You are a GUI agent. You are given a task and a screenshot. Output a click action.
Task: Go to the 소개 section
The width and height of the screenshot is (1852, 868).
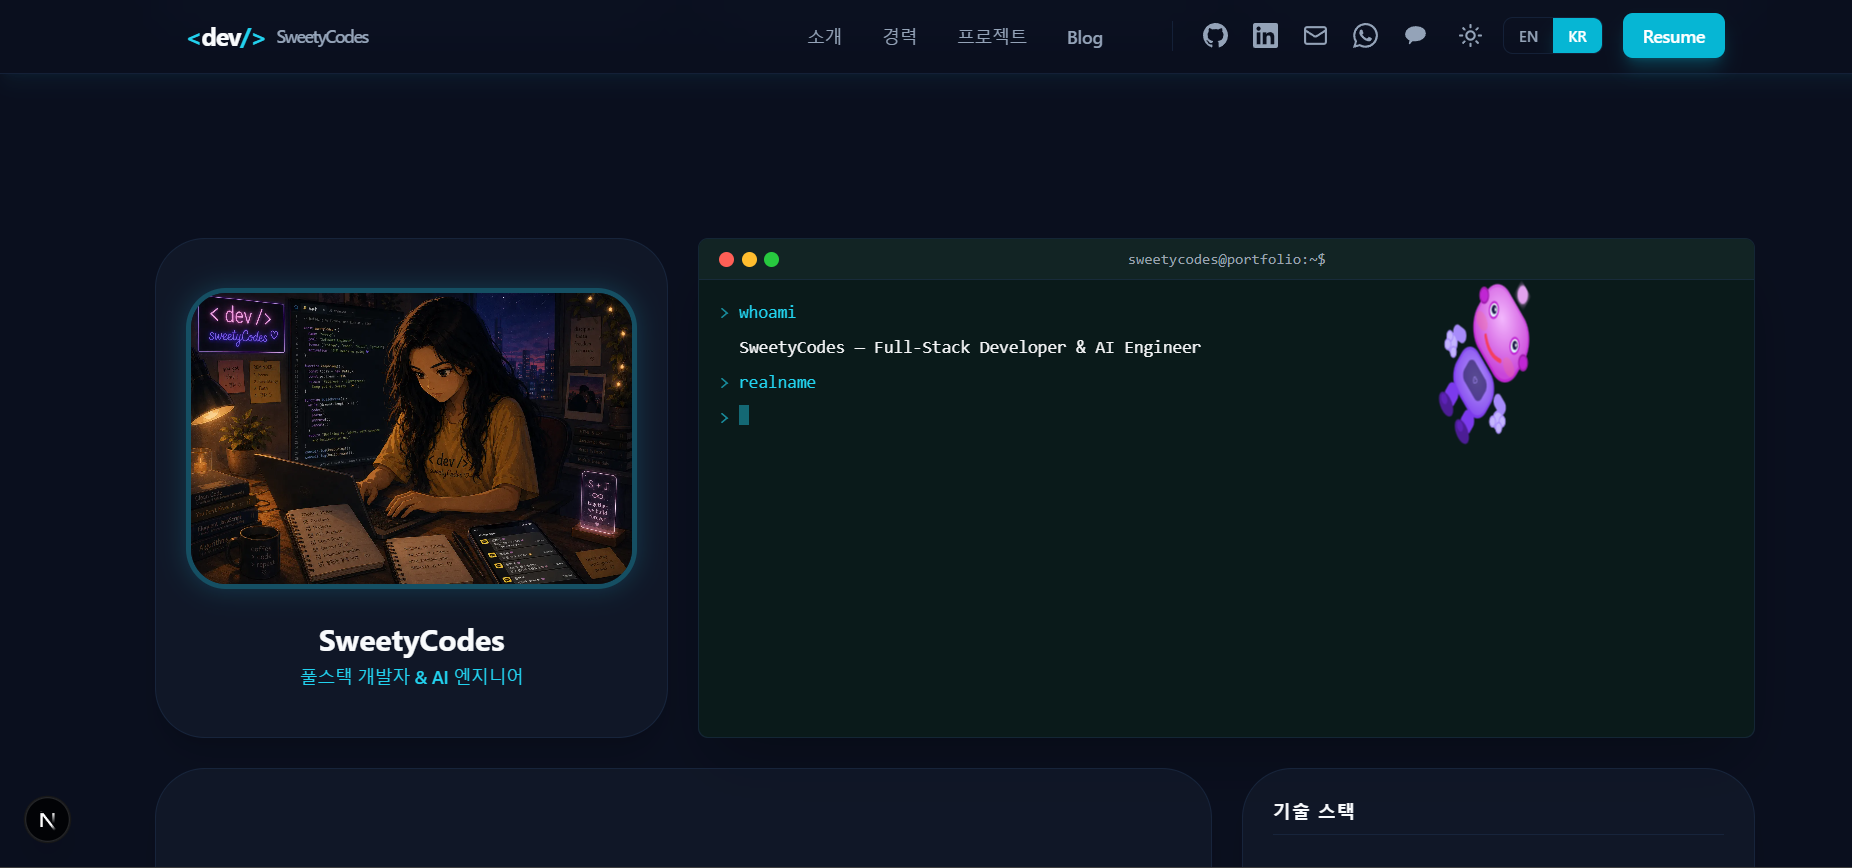[x=824, y=37]
